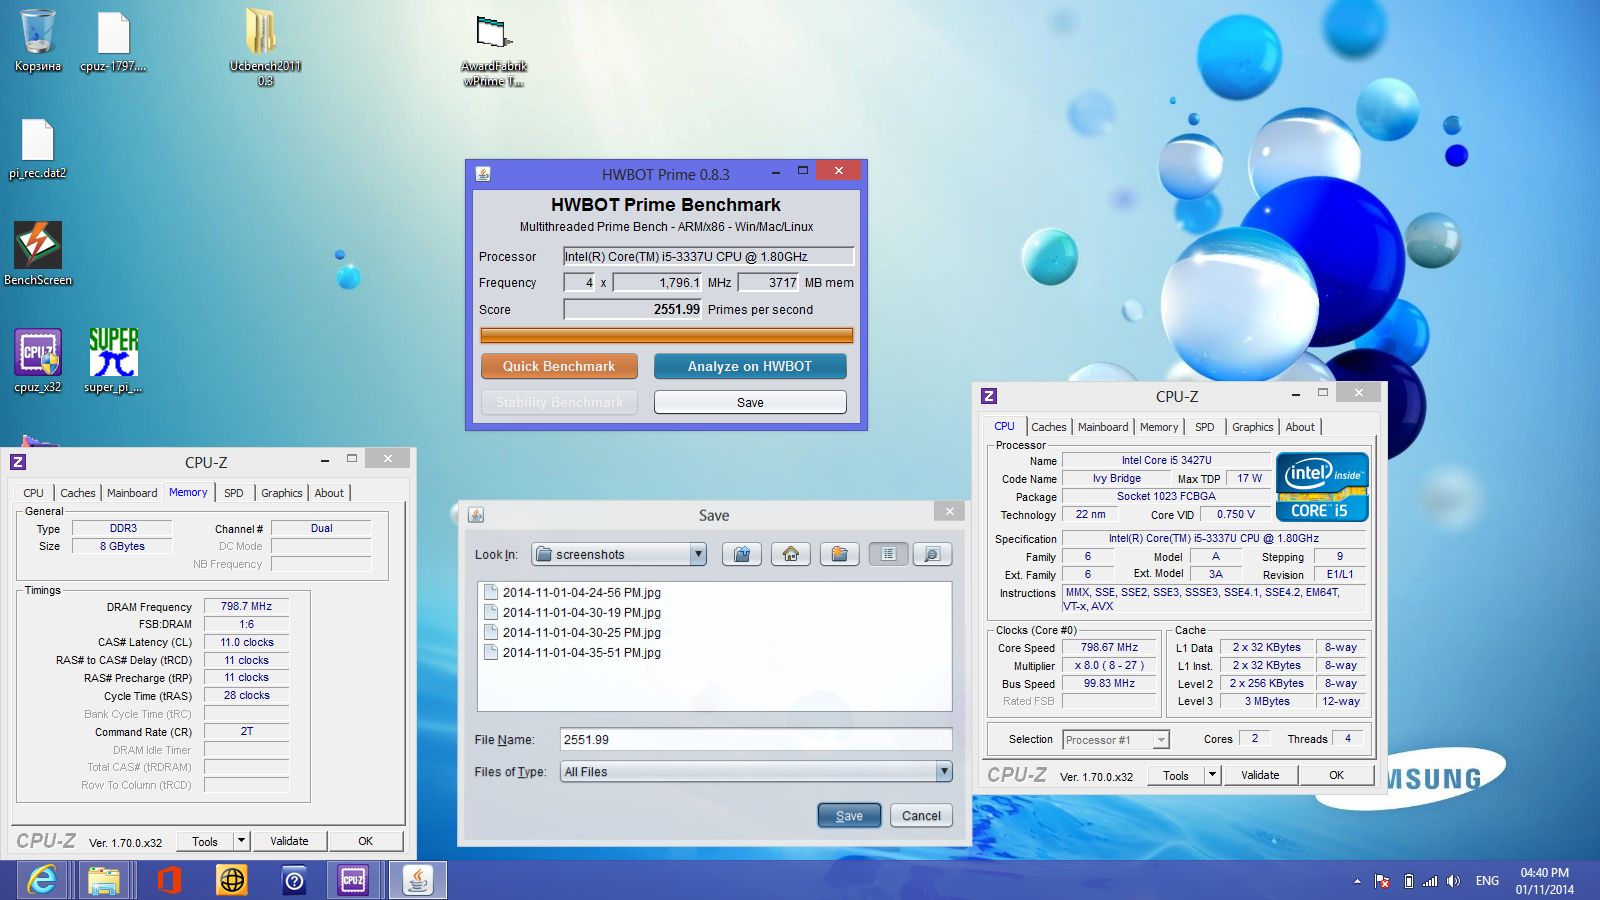Image resolution: width=1600 pixels, height=900 pixels.
Task: Select file 2014-11-01-04-35-51 PM.jpg
Action: pos(572,652)
